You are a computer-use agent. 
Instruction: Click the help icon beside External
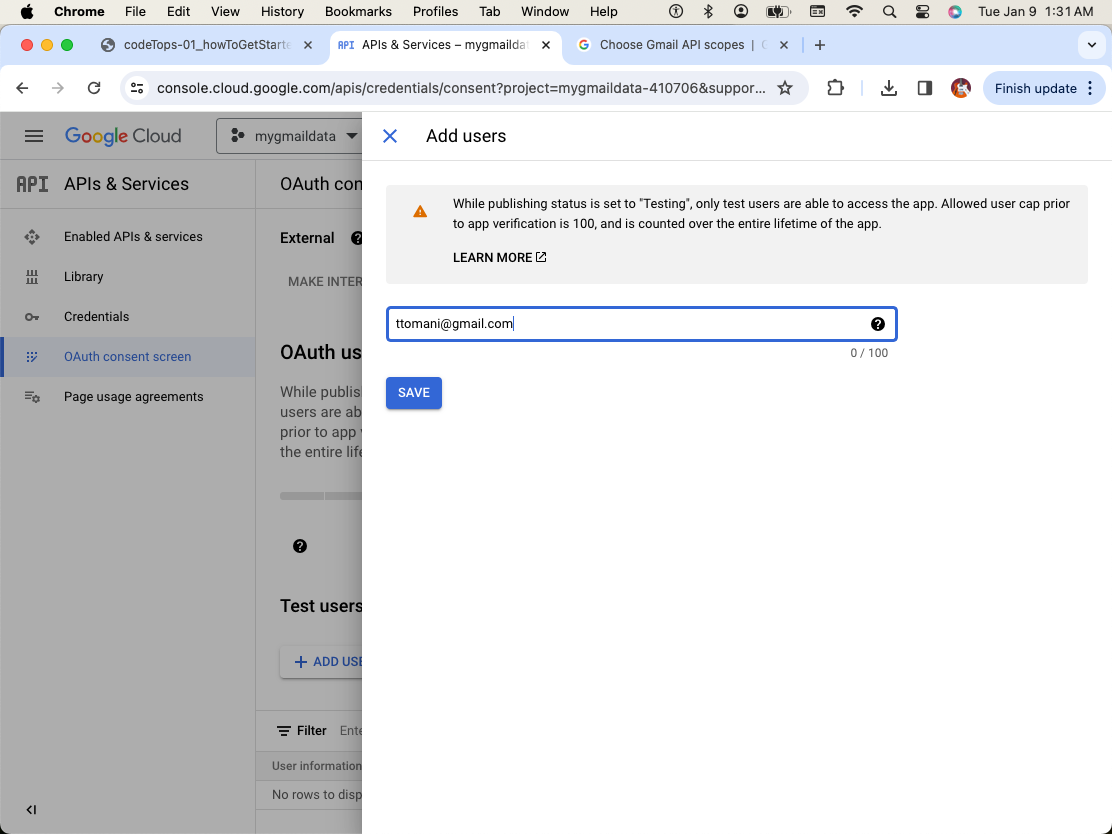point(357,238)
